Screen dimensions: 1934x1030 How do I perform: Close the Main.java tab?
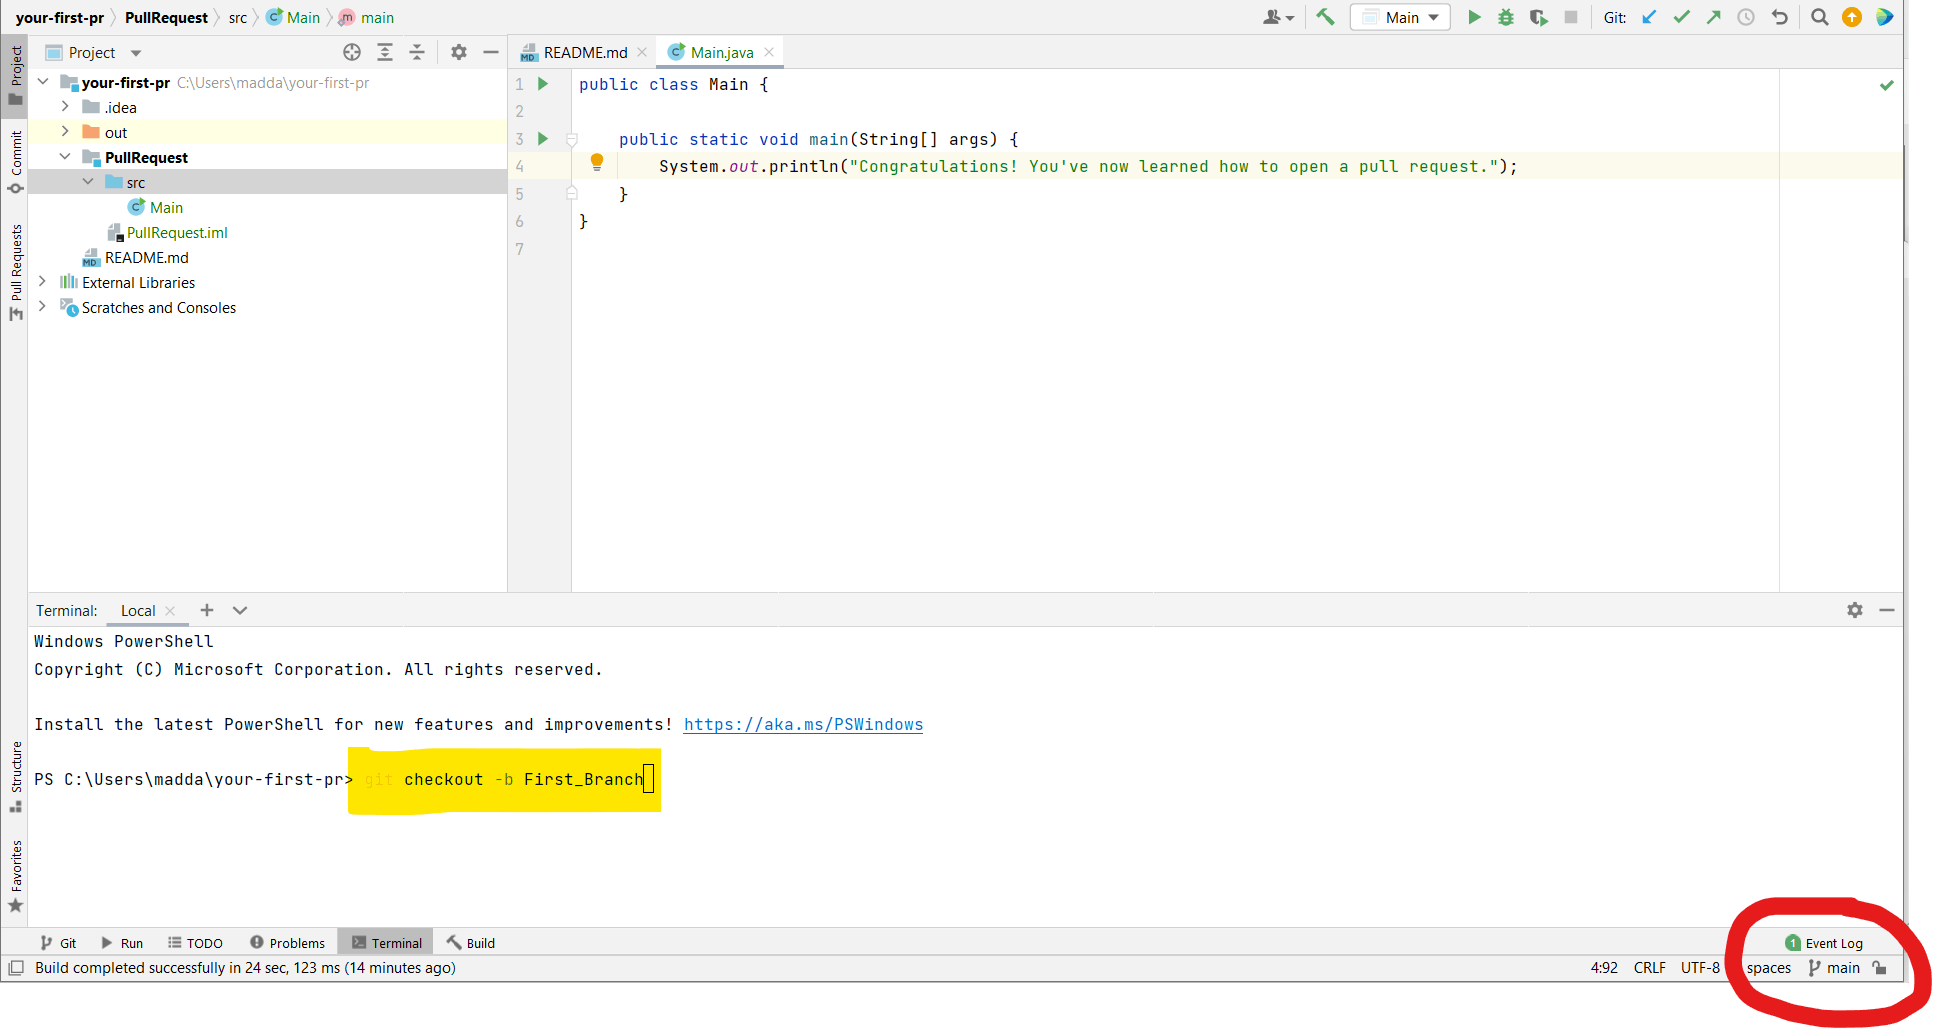click(x=769, y=52)
